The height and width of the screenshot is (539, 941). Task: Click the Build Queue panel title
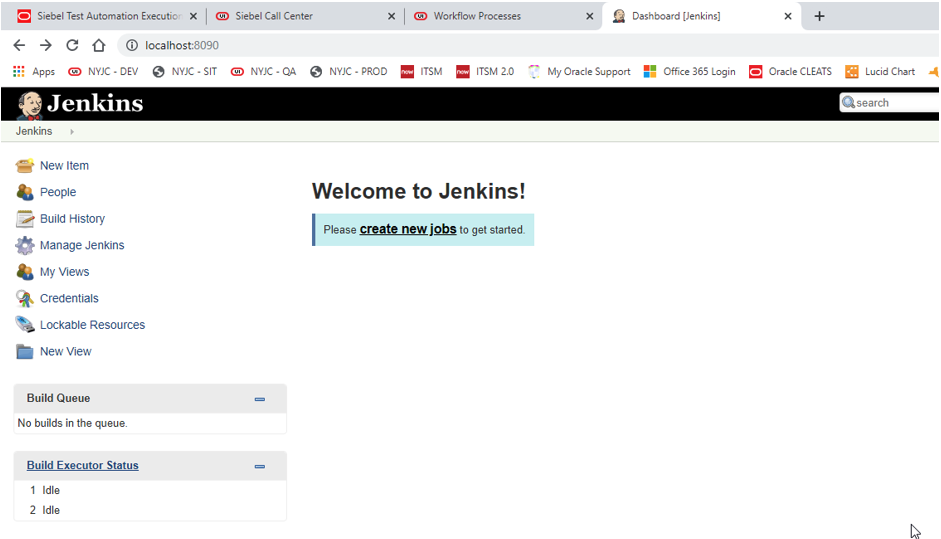click(x=58, y=398)
